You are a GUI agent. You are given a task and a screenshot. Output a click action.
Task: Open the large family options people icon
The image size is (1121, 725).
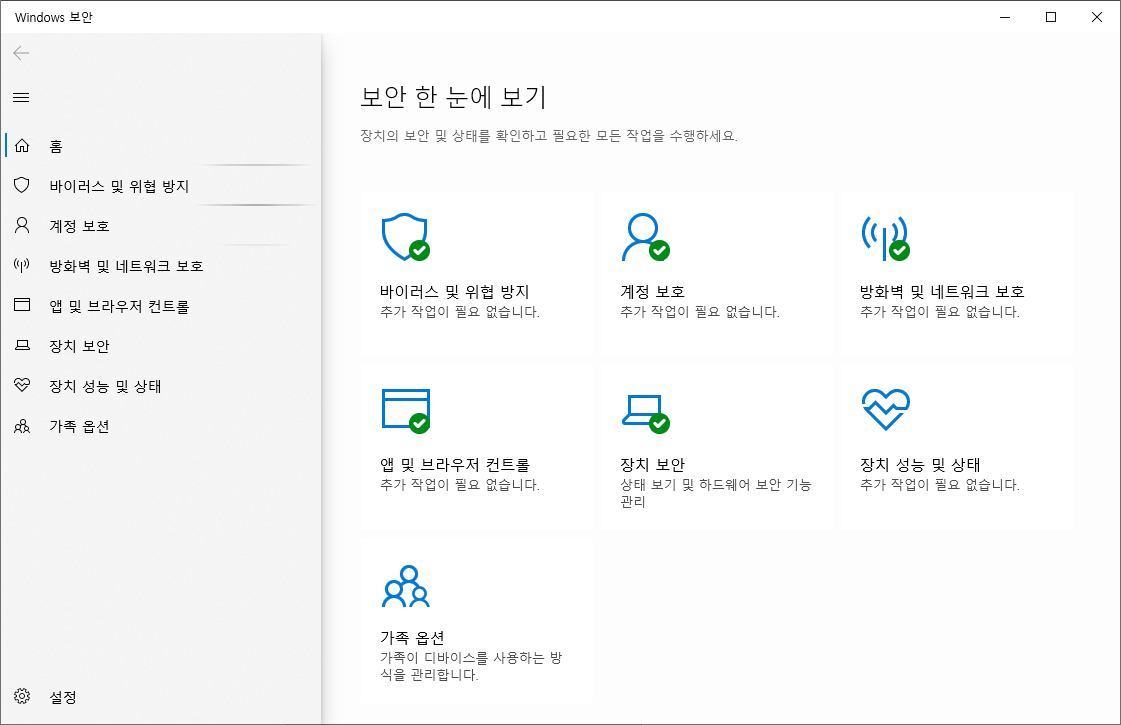[x=406, y=586]
